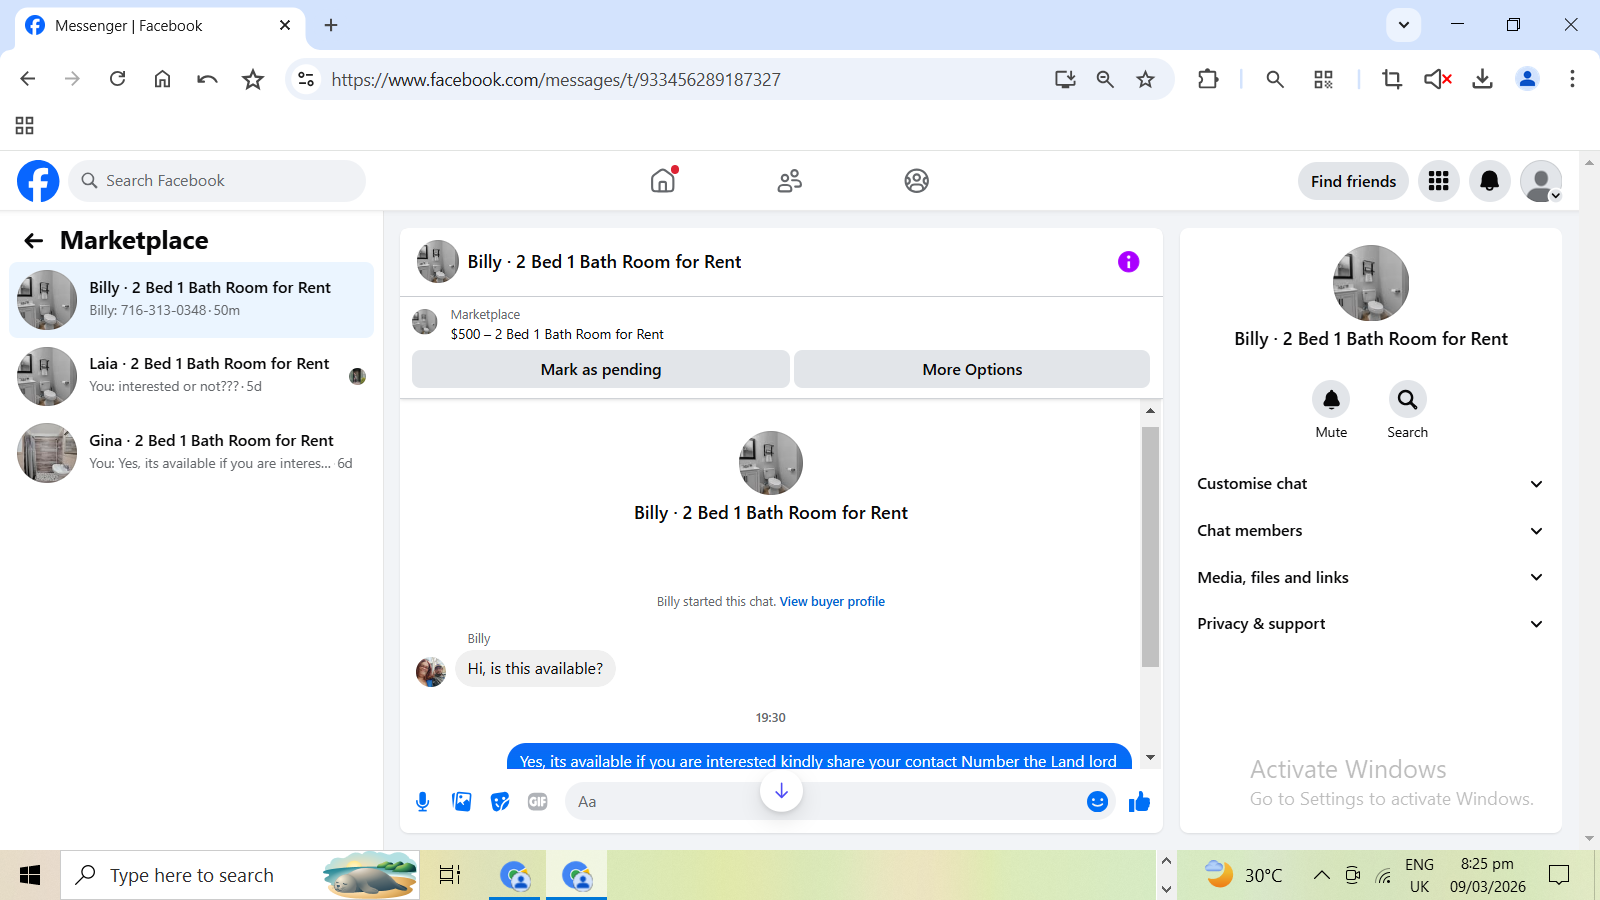Screen dimensions: 1600x900
Task: Jump to latest message with down arrow
Action: pos(782,791)
